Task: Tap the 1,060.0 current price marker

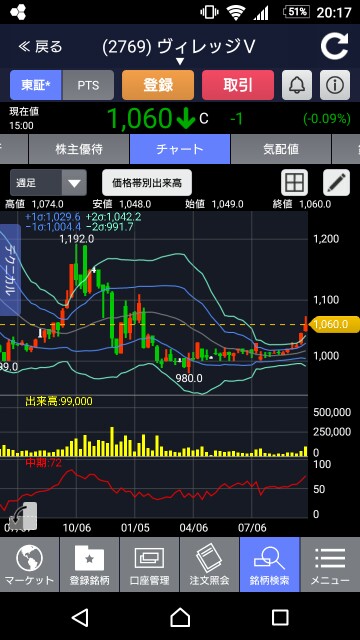Action: click(x=334, y=324)
